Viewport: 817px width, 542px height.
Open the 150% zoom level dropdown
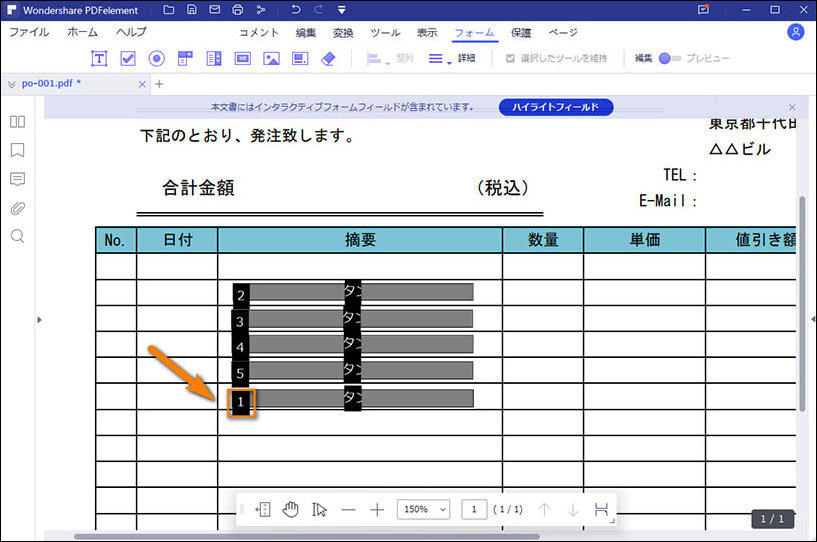[x=423, y=509]
